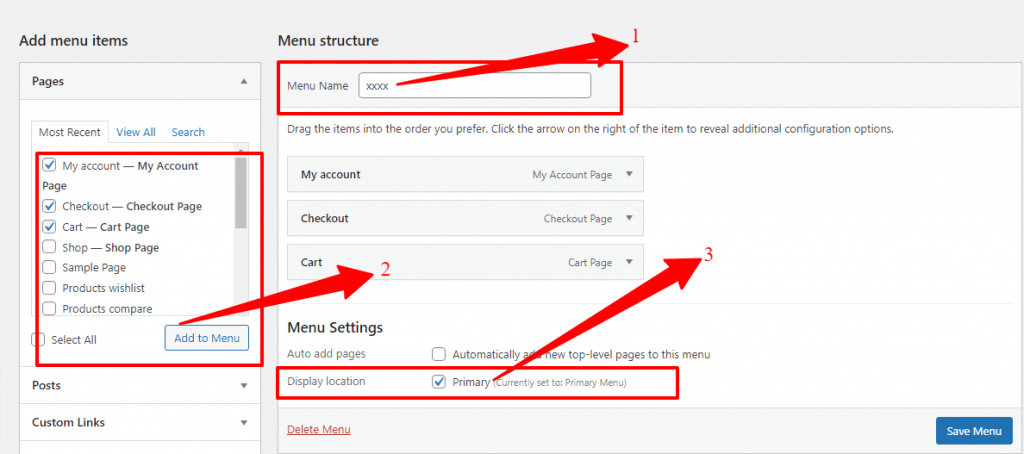
Task: Collapse the Pages panel arrow
Action: [244, 82]
